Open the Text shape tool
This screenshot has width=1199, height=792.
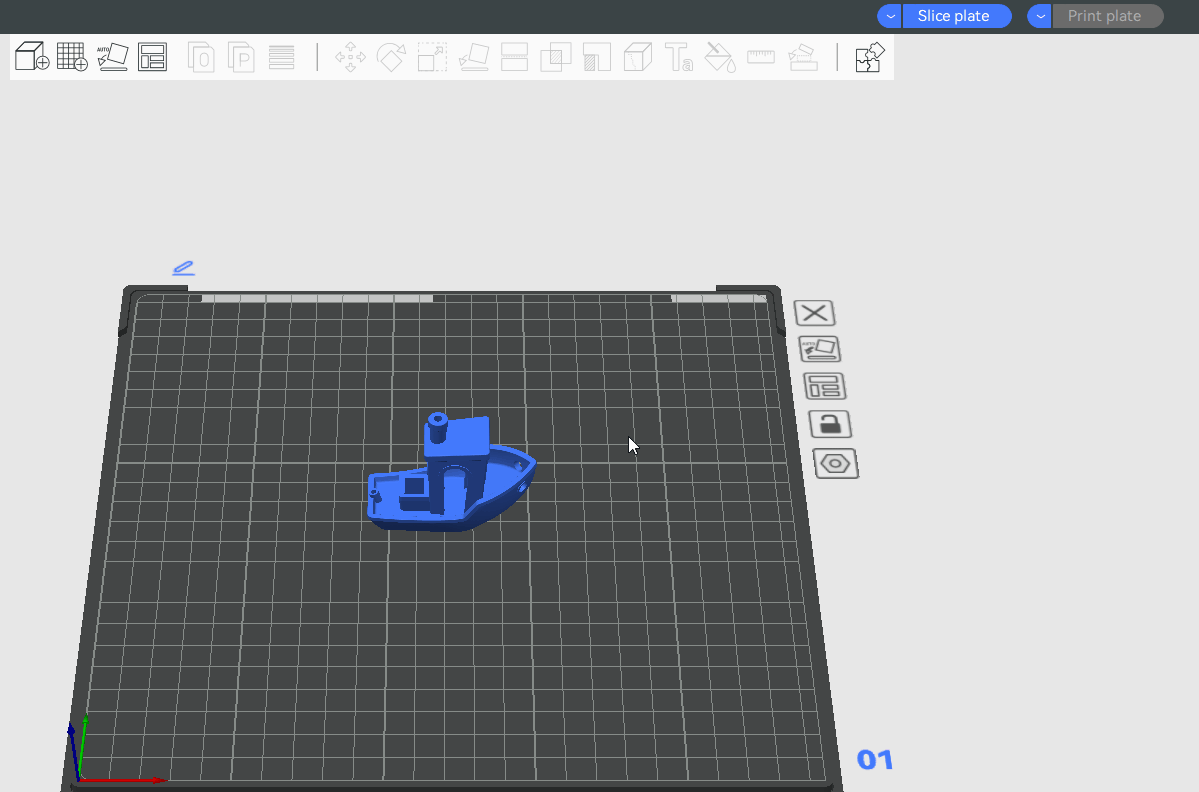point(679,57)
